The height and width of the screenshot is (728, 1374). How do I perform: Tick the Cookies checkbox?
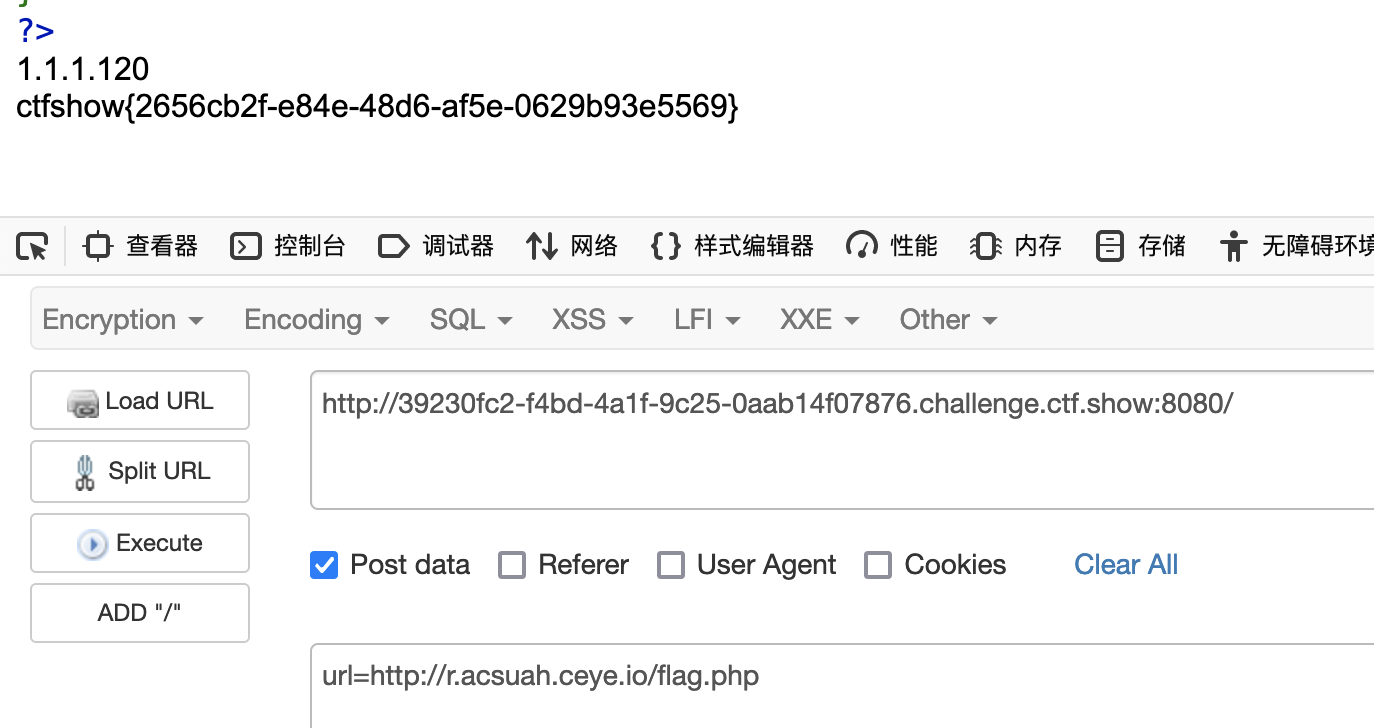point(878,565)
